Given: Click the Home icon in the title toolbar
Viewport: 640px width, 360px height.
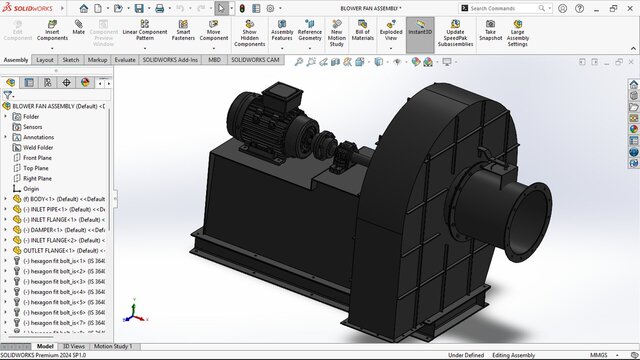Looking at the screenshot, I should tap(84, 8).
